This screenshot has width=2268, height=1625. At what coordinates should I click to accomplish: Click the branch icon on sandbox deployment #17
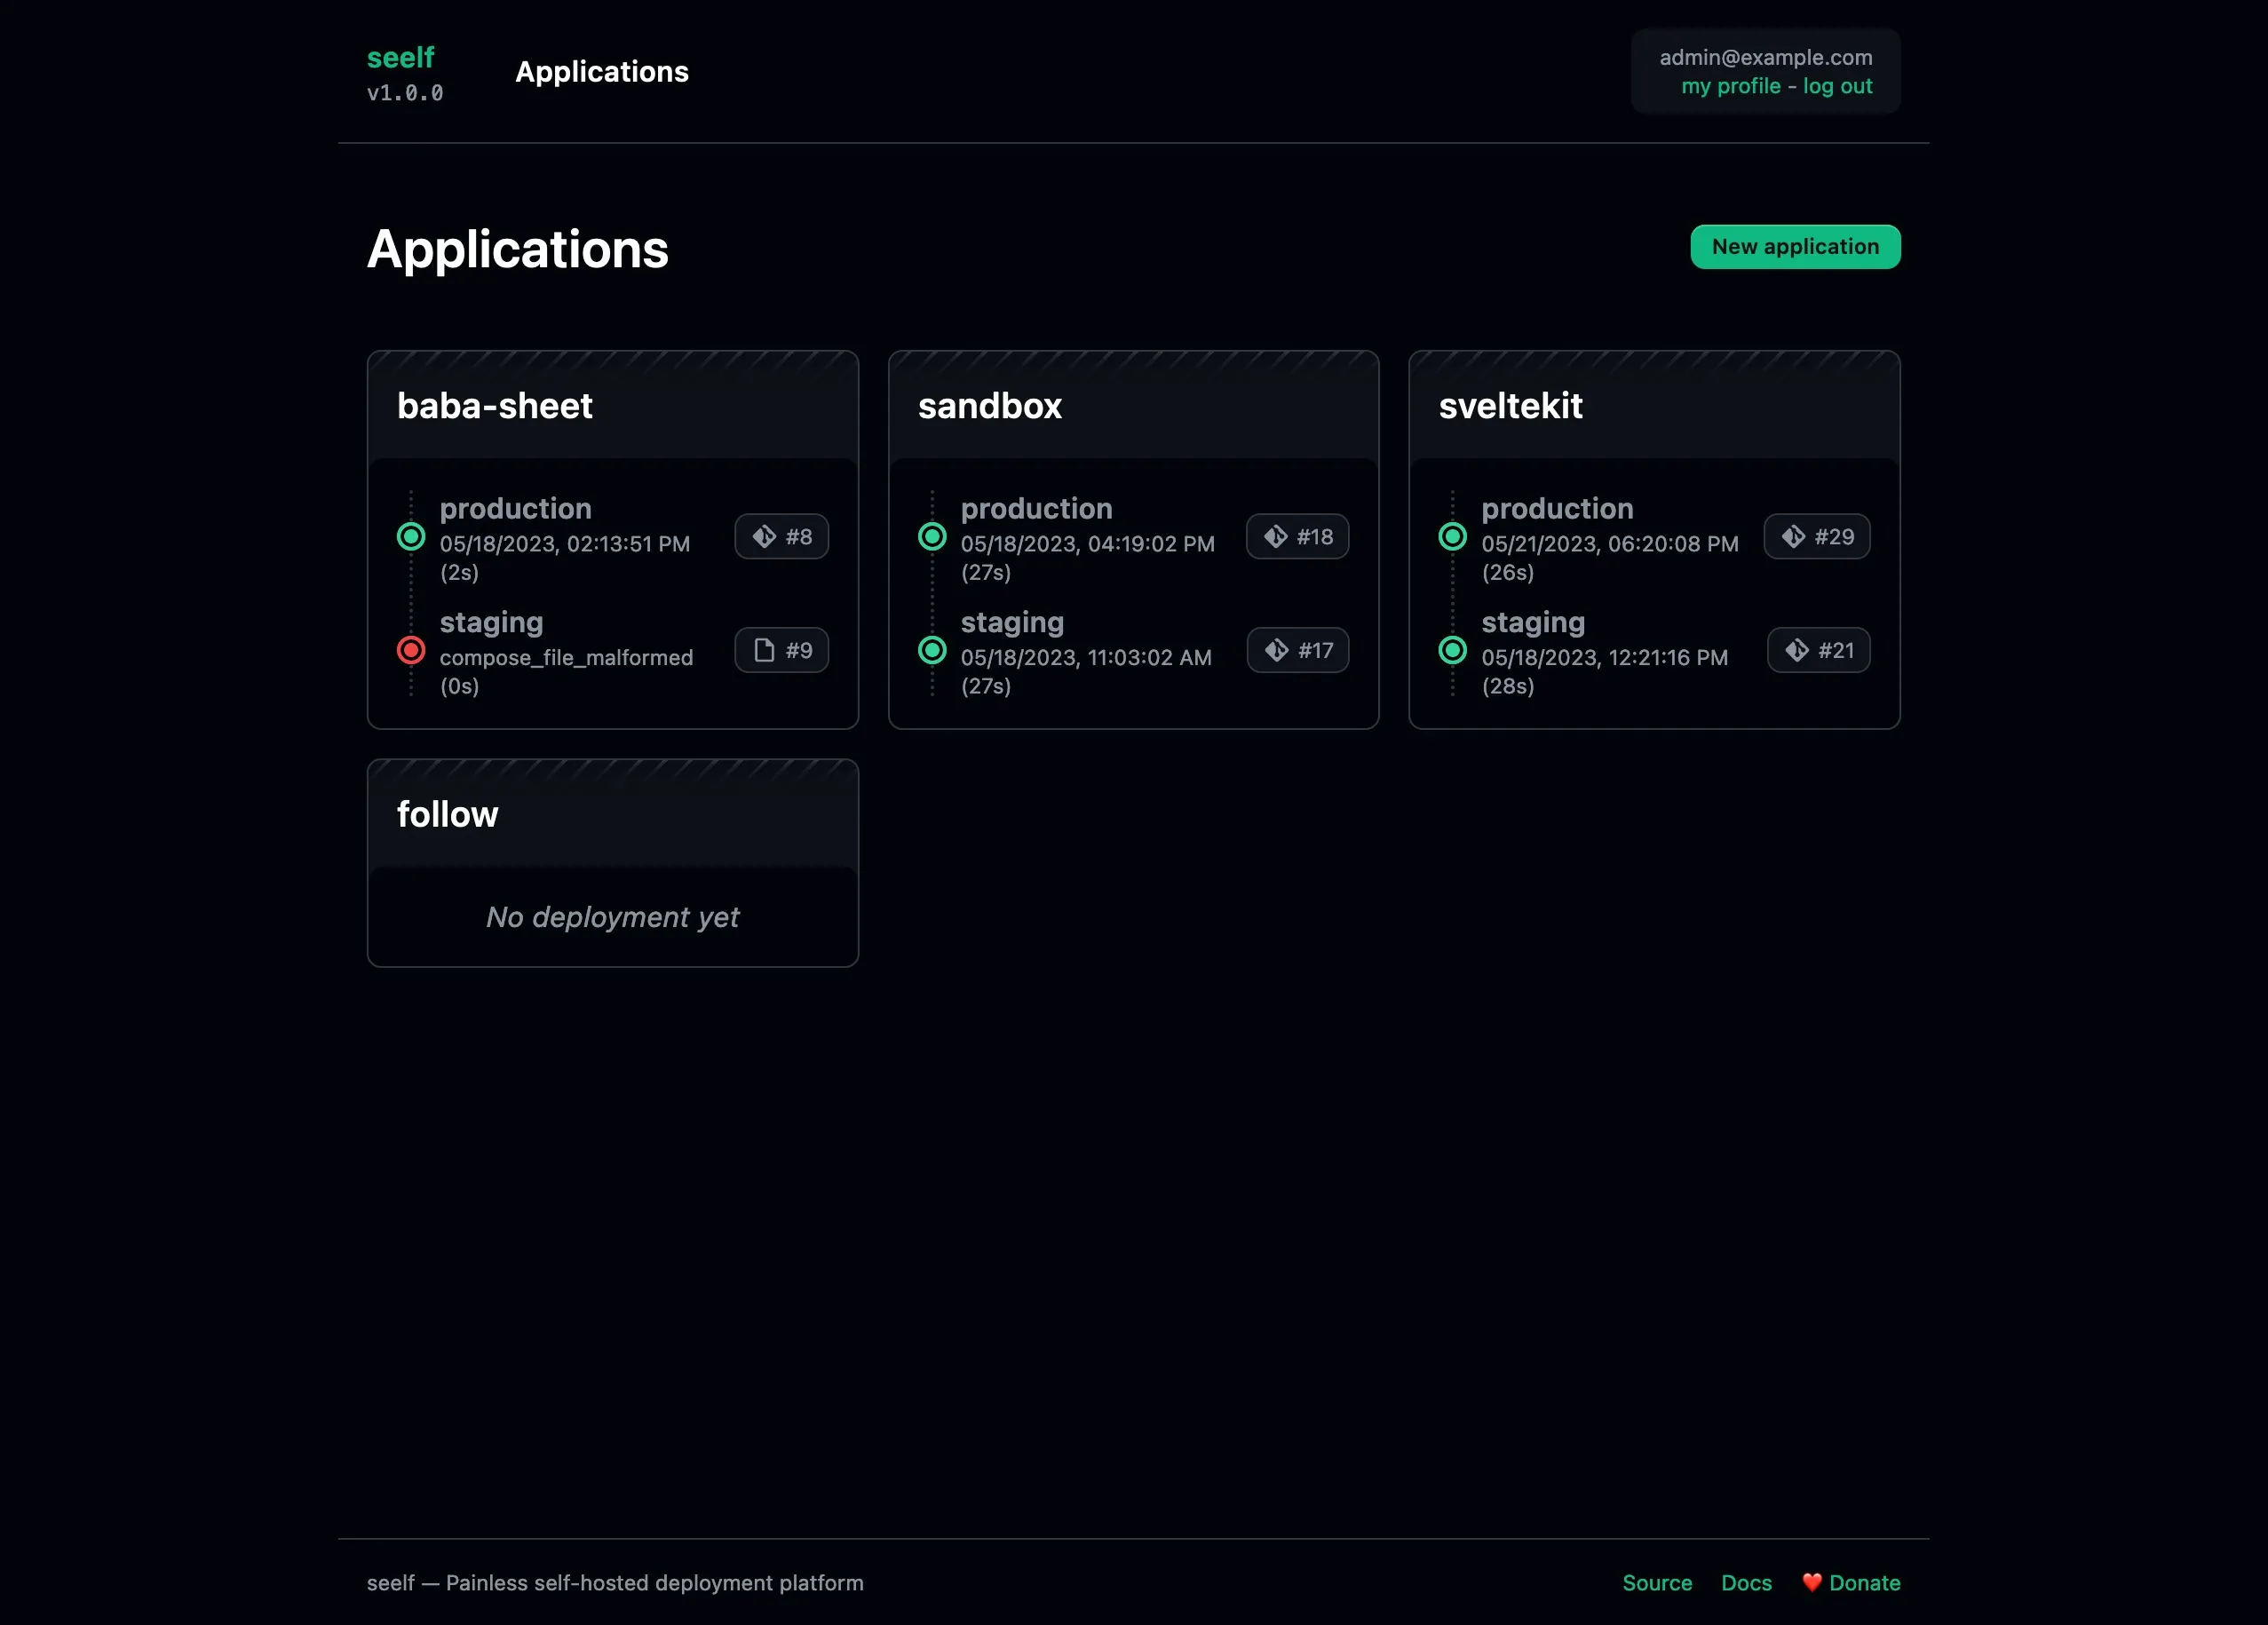(x=1276, y=650)
